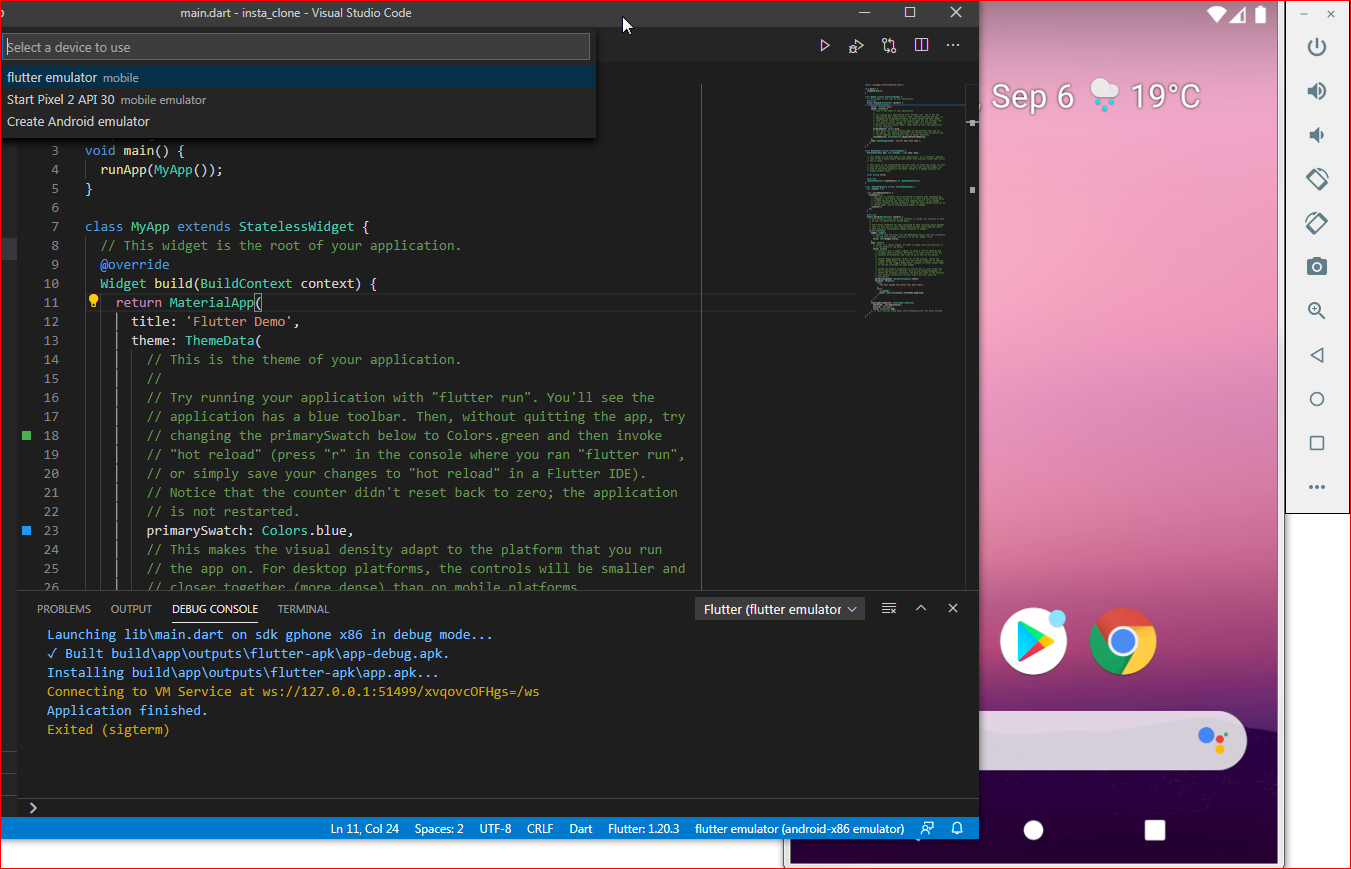Screen dimensions: 1351x869
Task: Change language mode via 'Dart'
Action: pyautogui.click(x=581, y=829)
